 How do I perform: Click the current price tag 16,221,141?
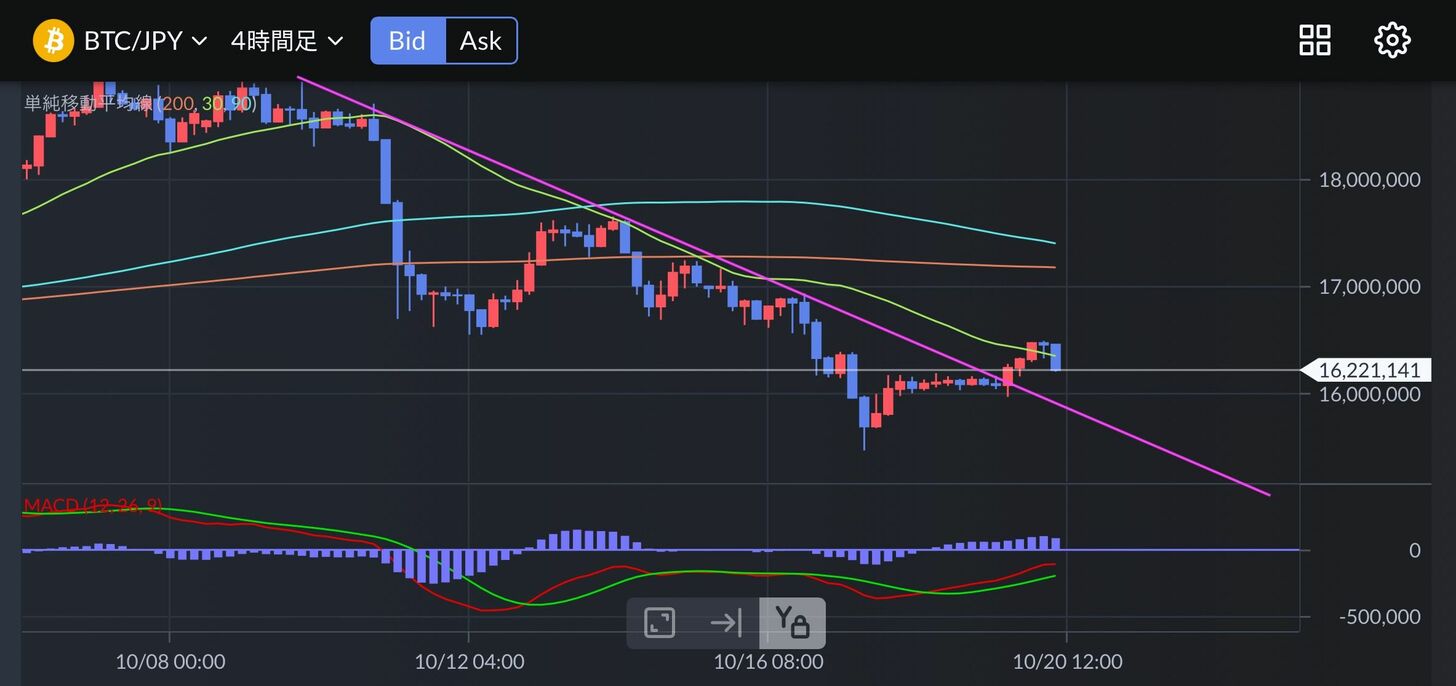pos(1368,371)
